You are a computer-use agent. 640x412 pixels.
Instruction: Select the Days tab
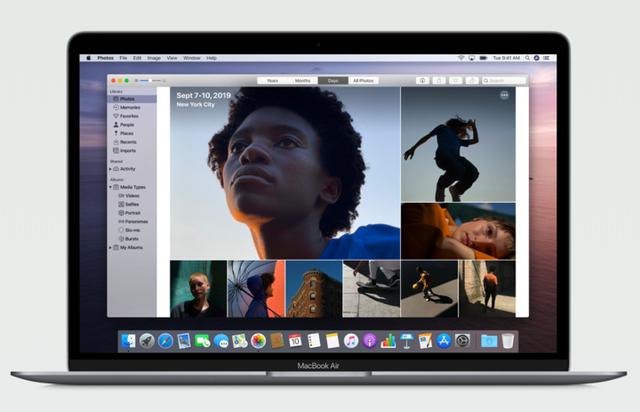pyautogui.click(x=333, y=81)
